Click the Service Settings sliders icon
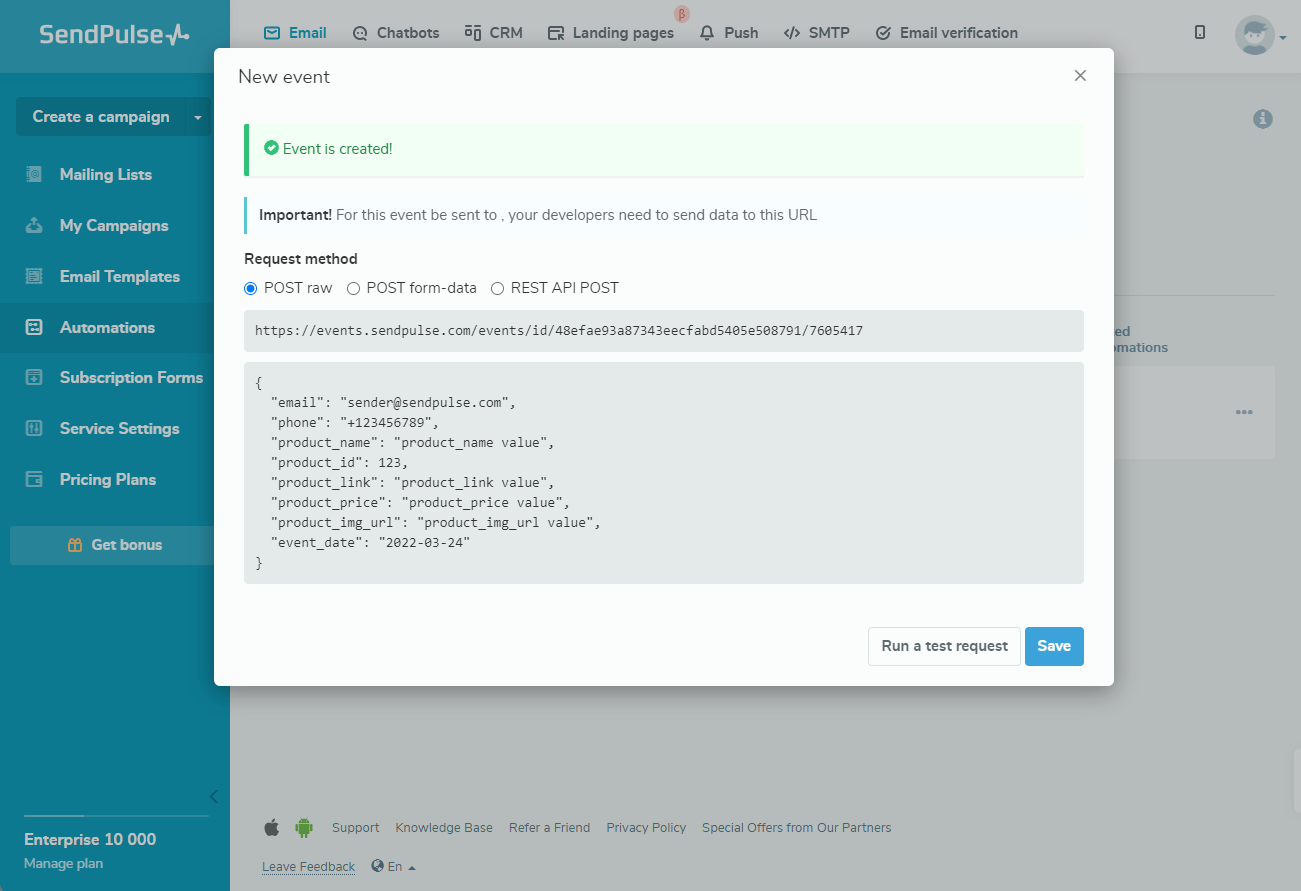 point(34,429)
